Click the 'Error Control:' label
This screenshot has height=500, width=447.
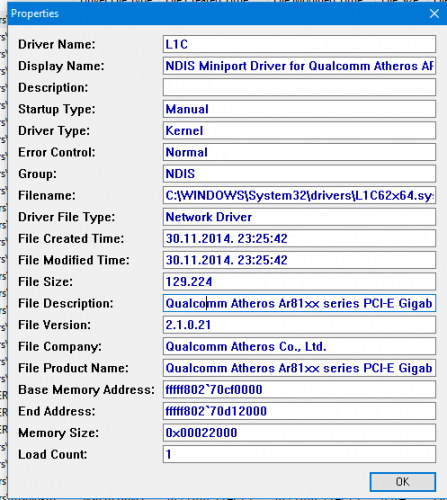coord(57,152)
